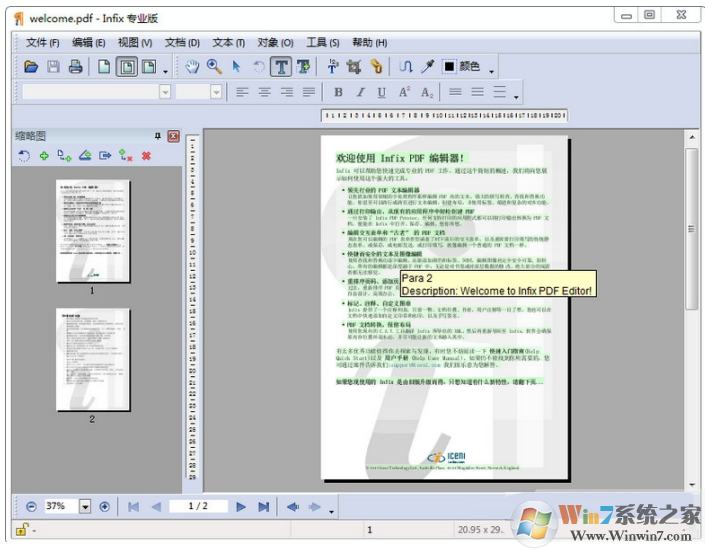Go to the next page arrow
This screenshot has width=708, height=550.
(x=241, y=507)
